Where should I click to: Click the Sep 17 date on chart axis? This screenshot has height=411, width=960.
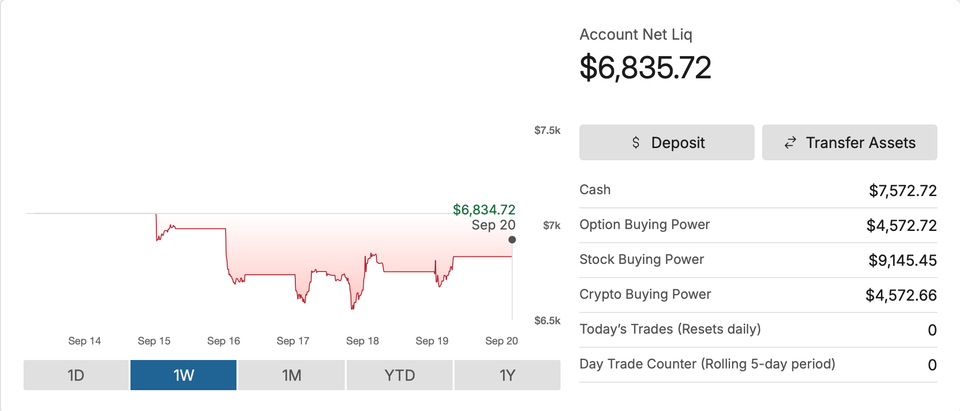click(293, 341)
